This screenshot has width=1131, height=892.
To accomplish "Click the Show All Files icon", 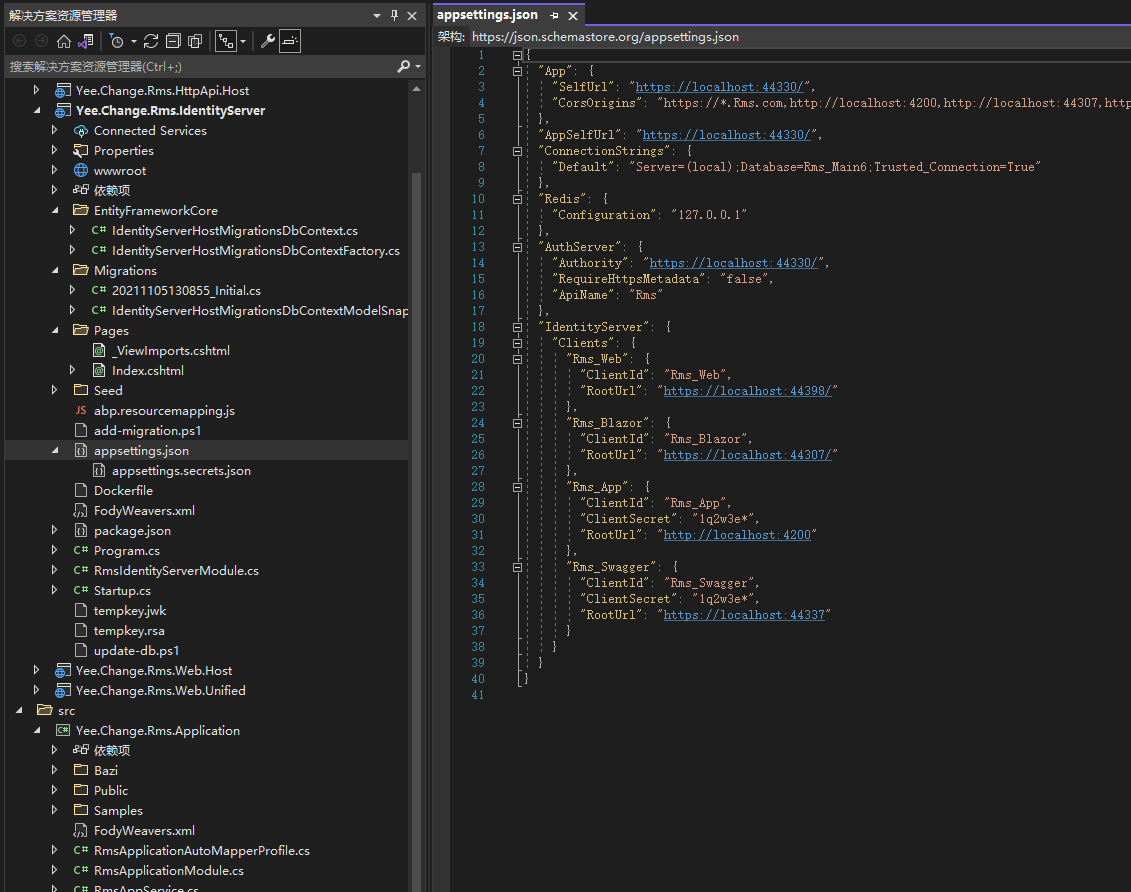I will pyautogui.click(x=195, y=41).
